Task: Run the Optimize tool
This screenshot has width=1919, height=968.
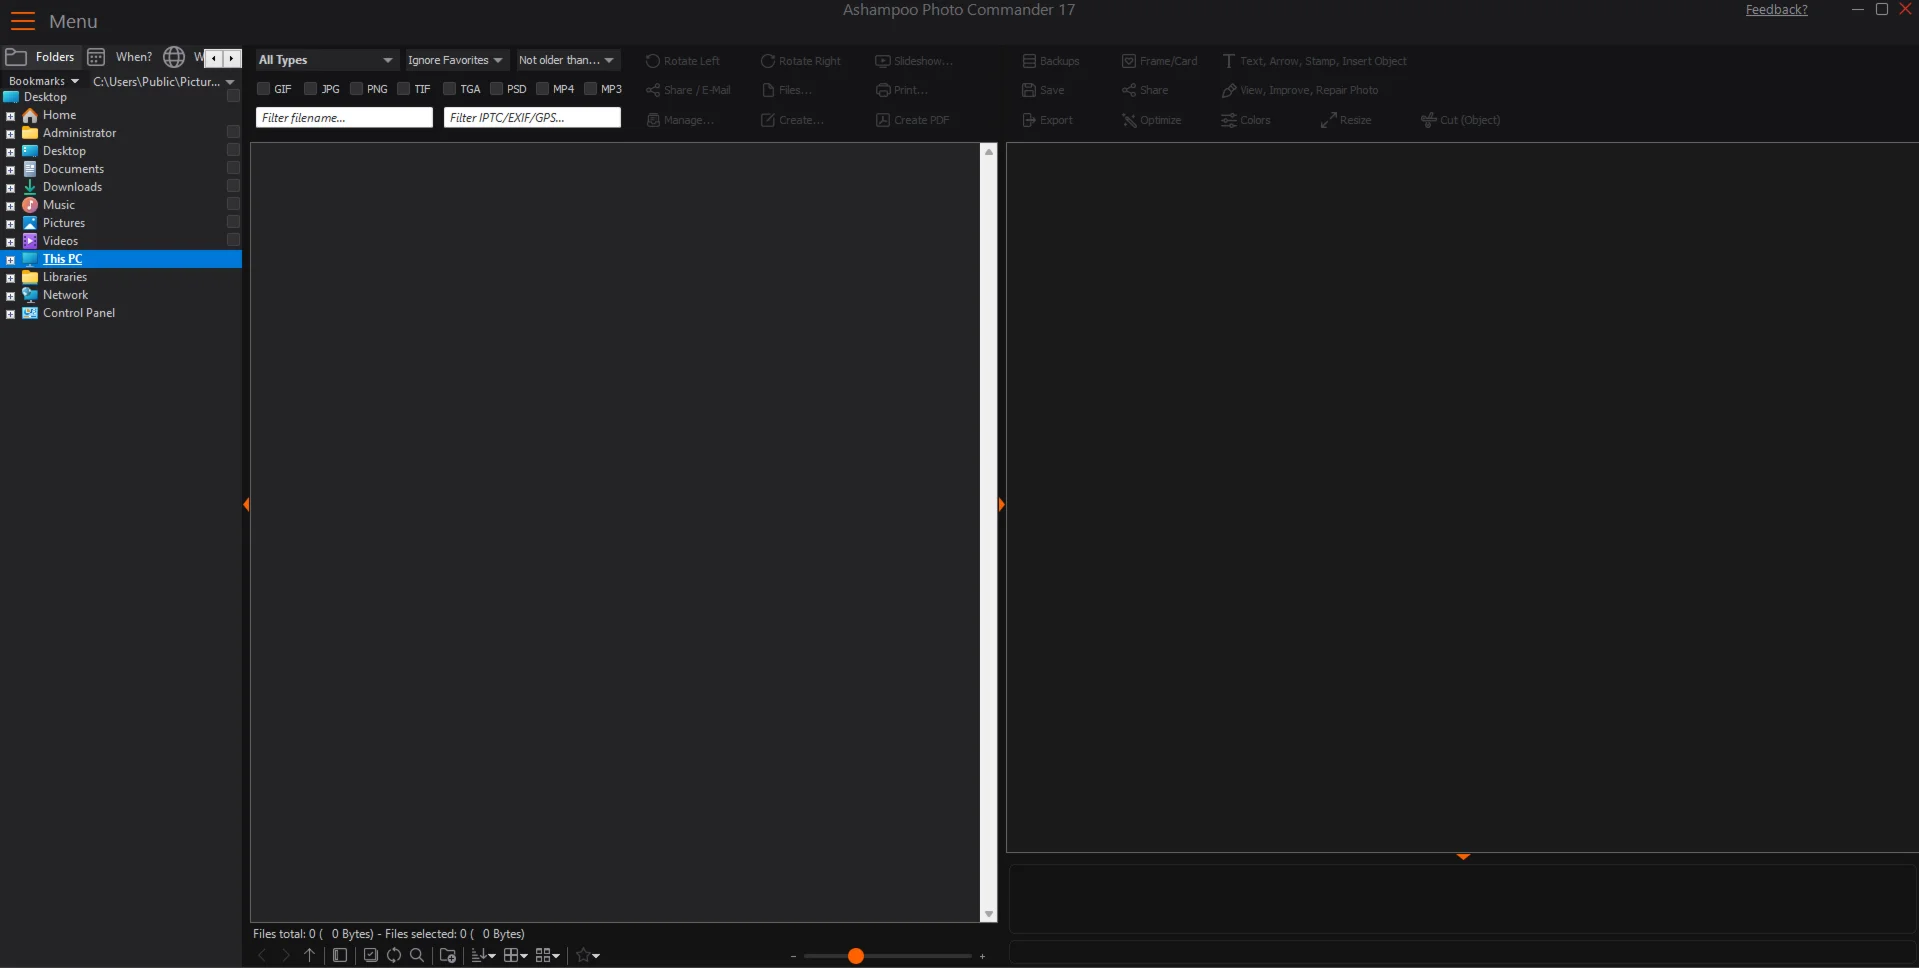Action: click(1151, 120)
